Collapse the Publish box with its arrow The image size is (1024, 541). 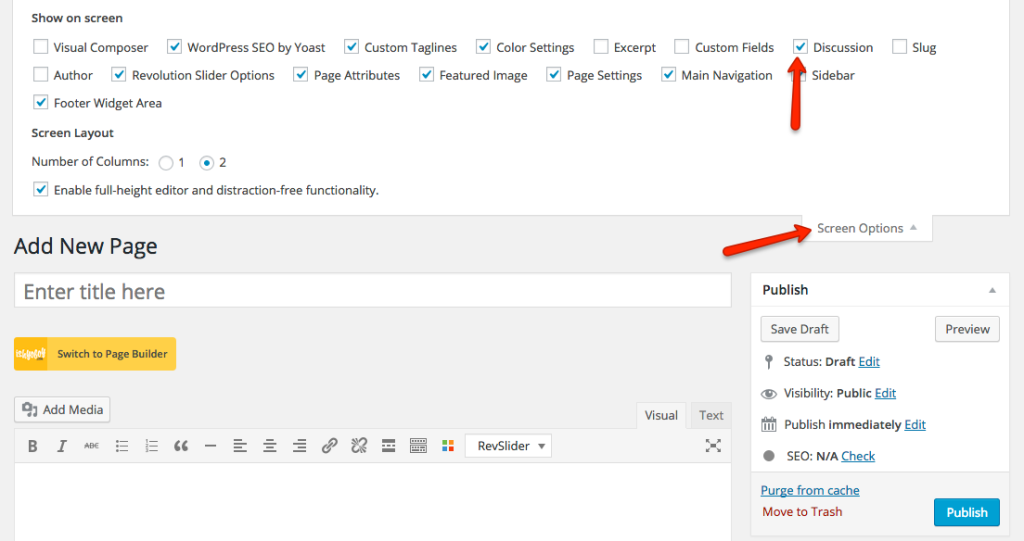(x=992, y=290)
